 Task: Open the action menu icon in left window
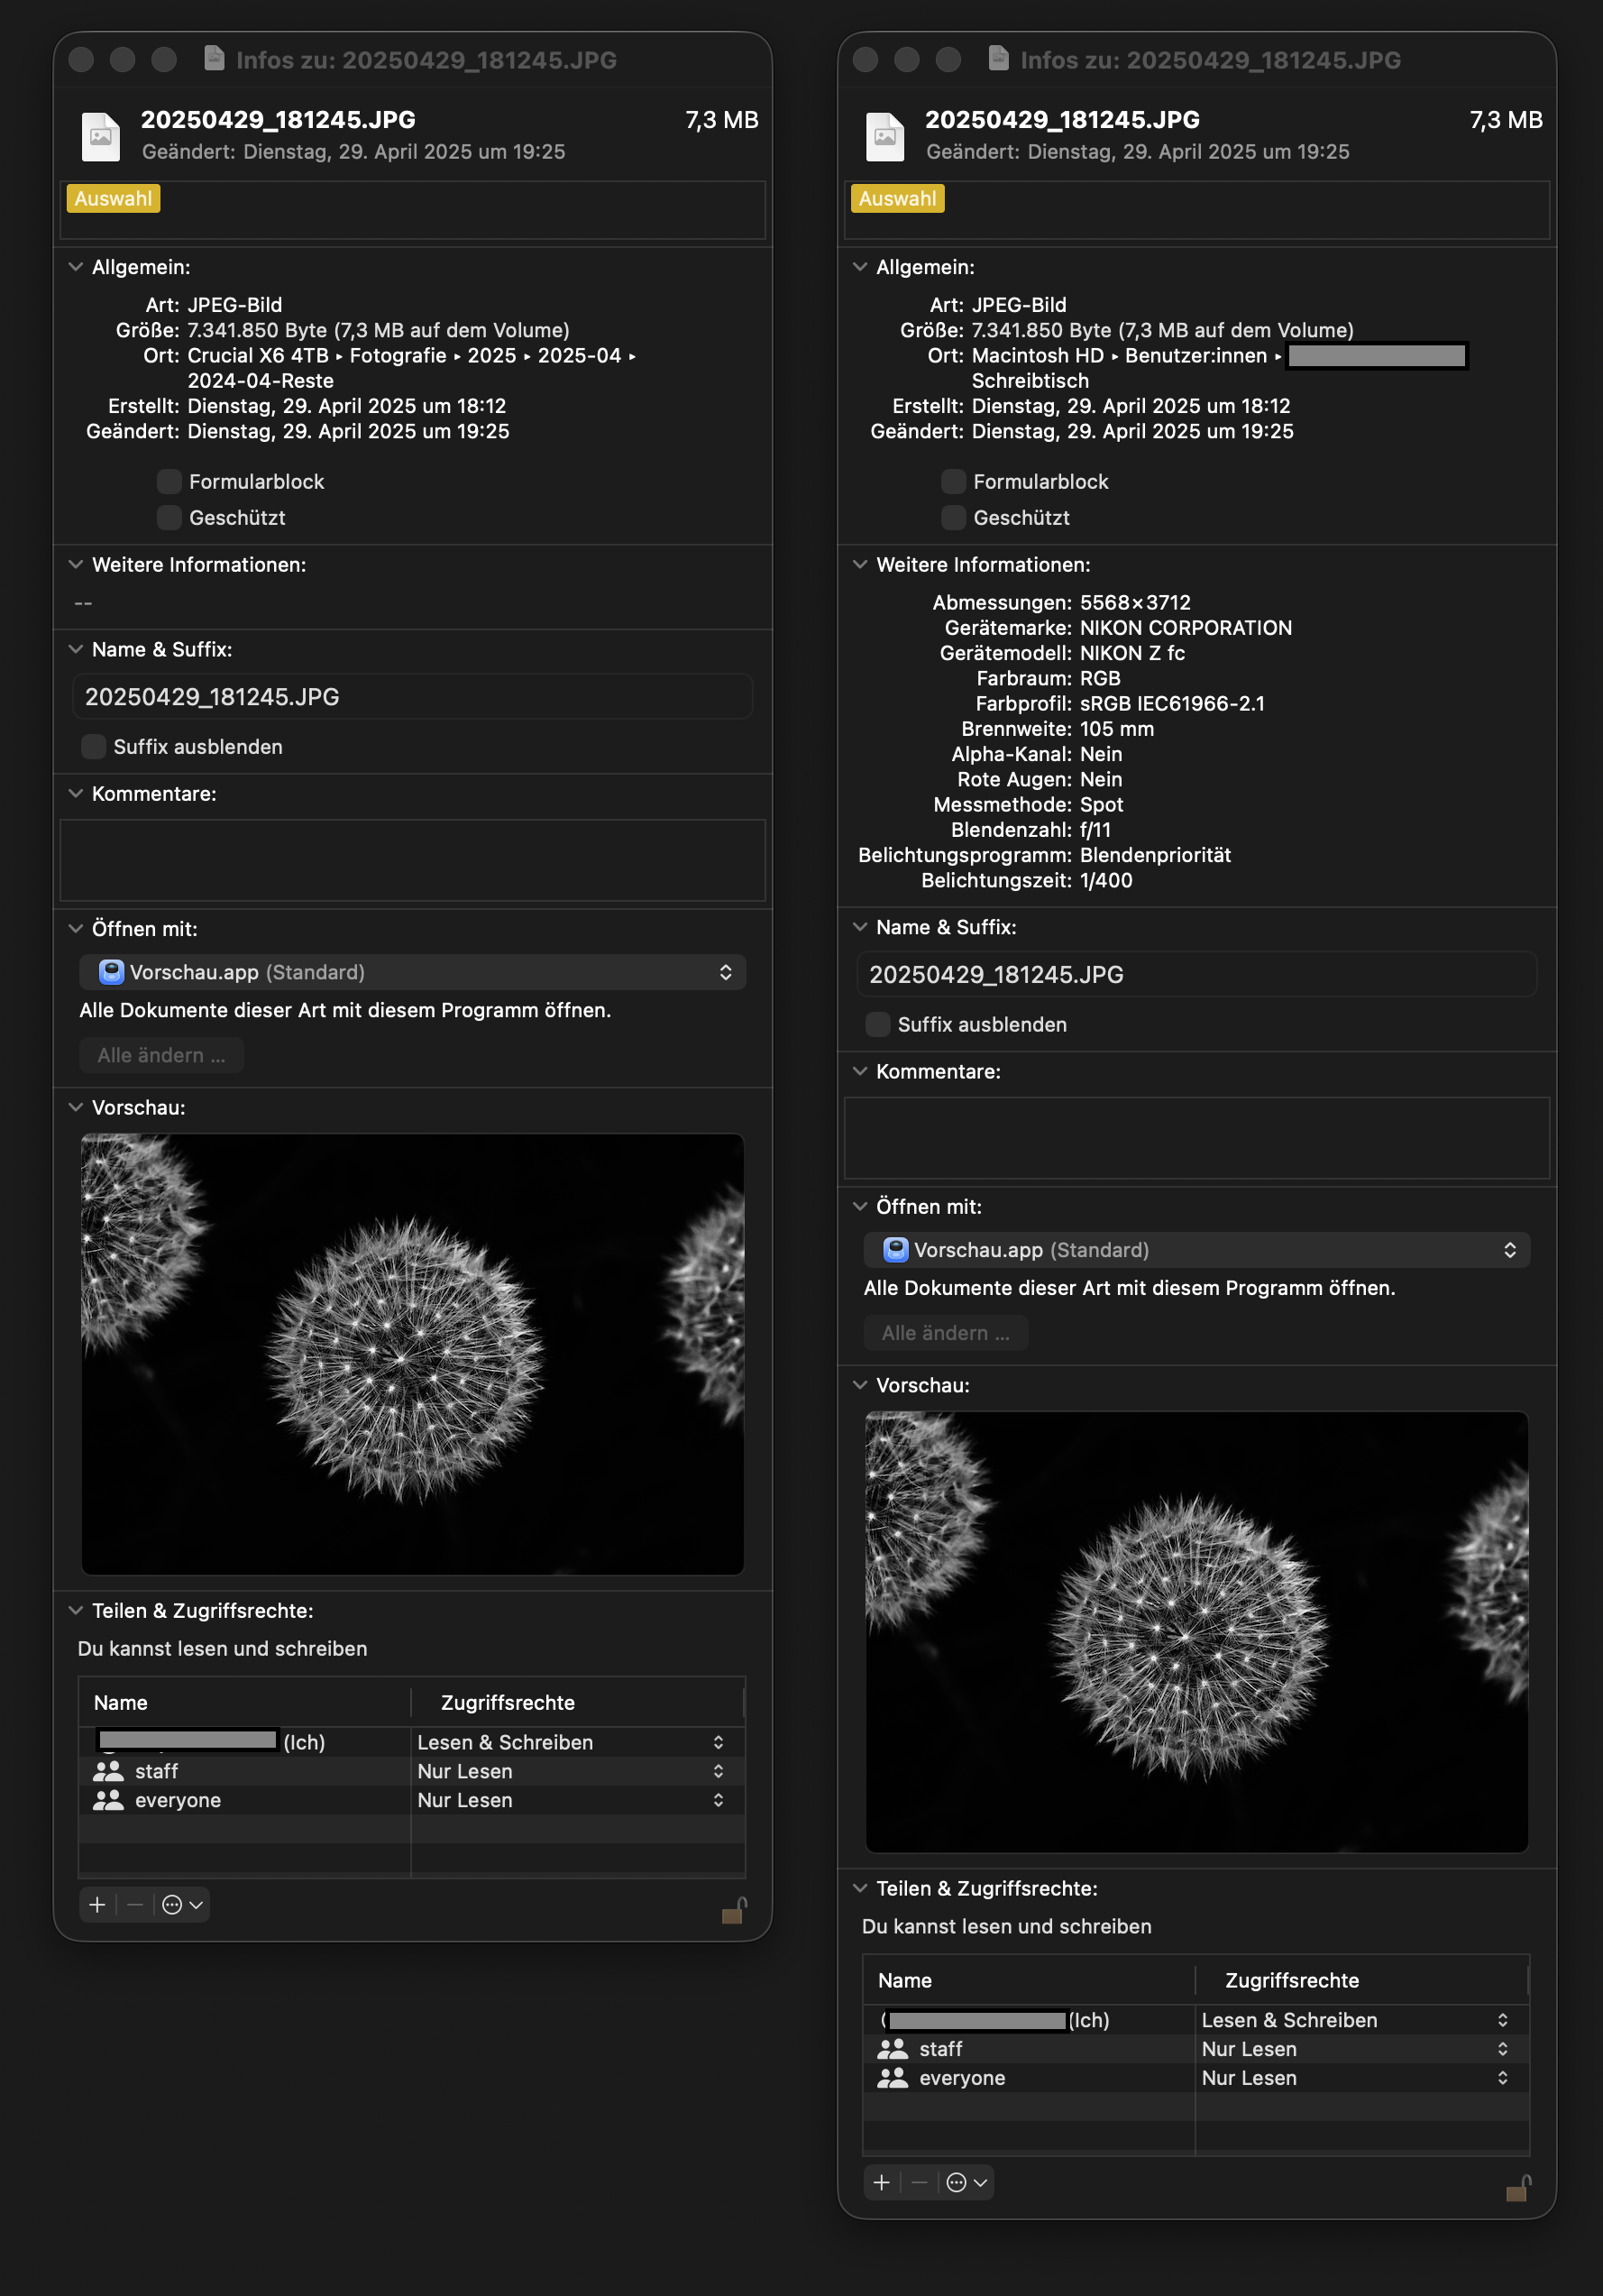pos(182,1905)
